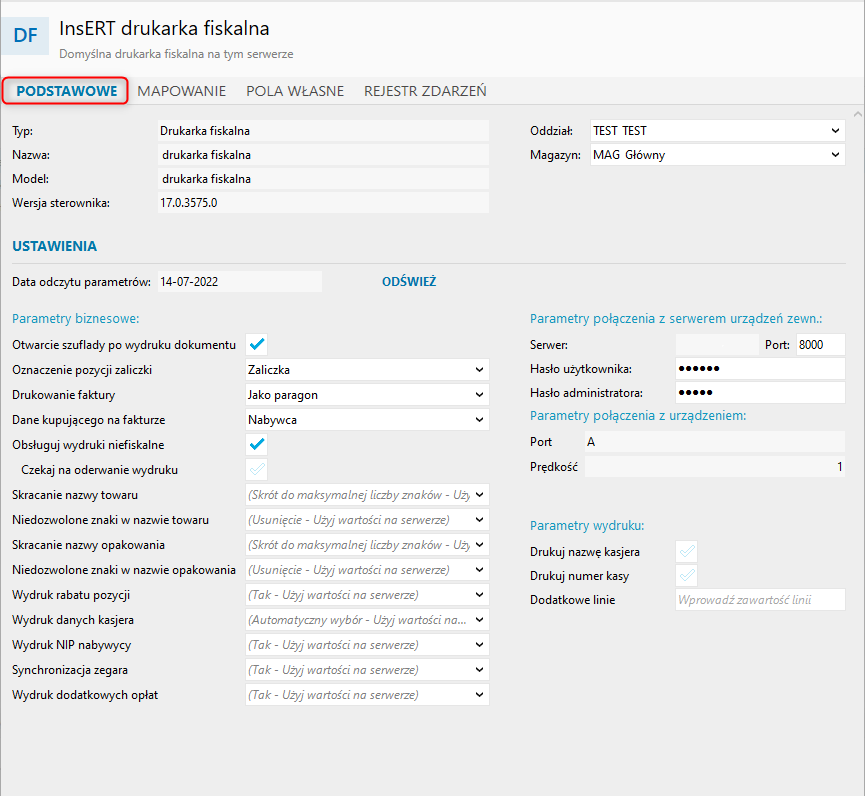This screenshot has width=865, height=796.
Task: Click the Serwer address field
Action: [x=717, y=345]
